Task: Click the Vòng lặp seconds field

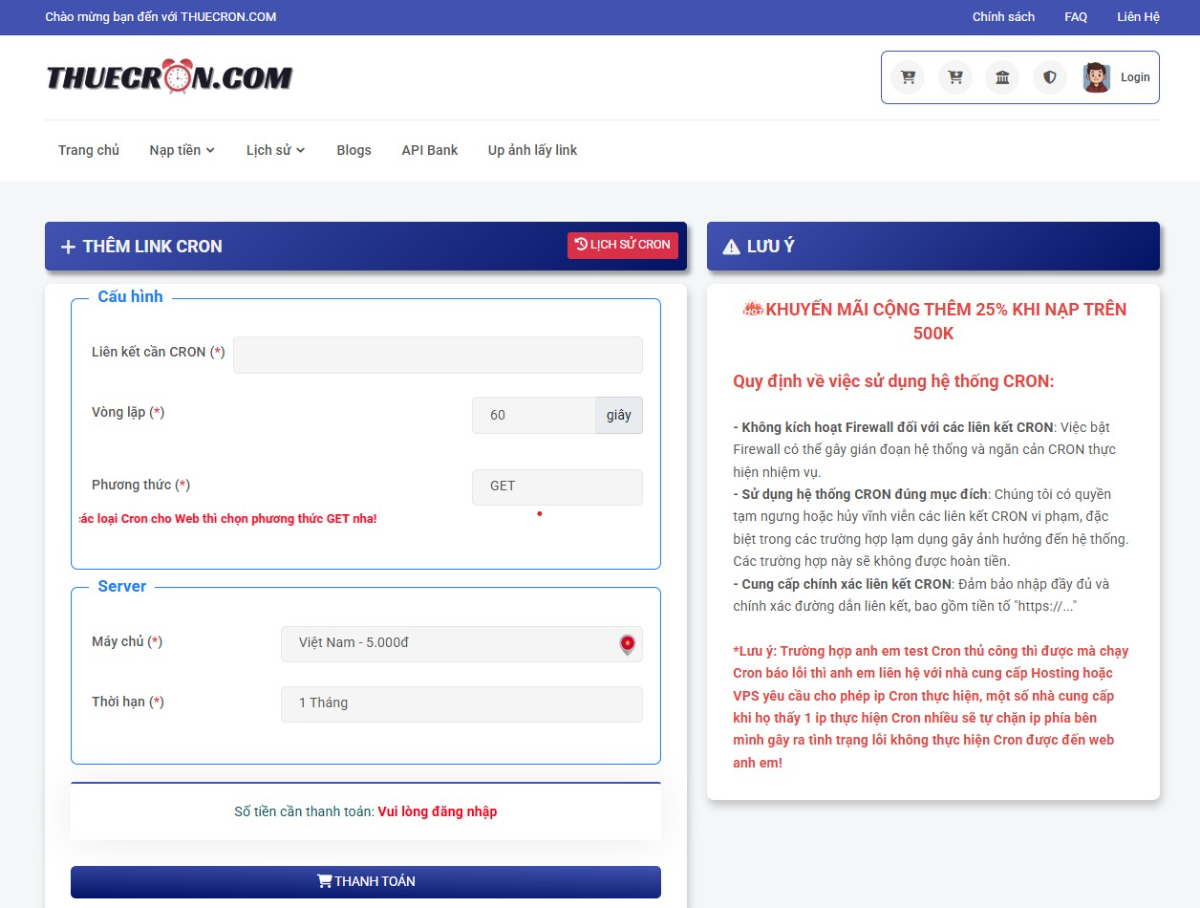Action: pos(533,416)
